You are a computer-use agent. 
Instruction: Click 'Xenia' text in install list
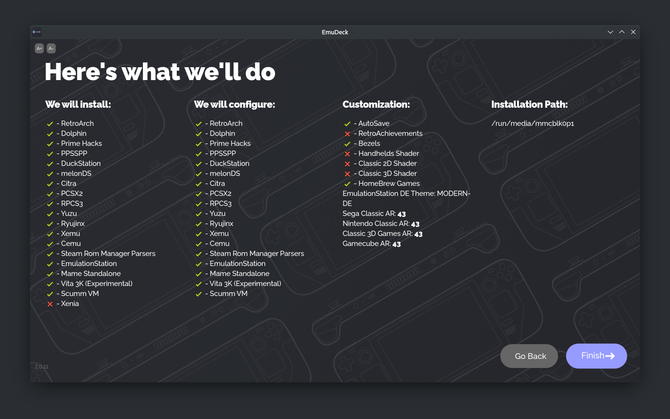tap(70, 304)
